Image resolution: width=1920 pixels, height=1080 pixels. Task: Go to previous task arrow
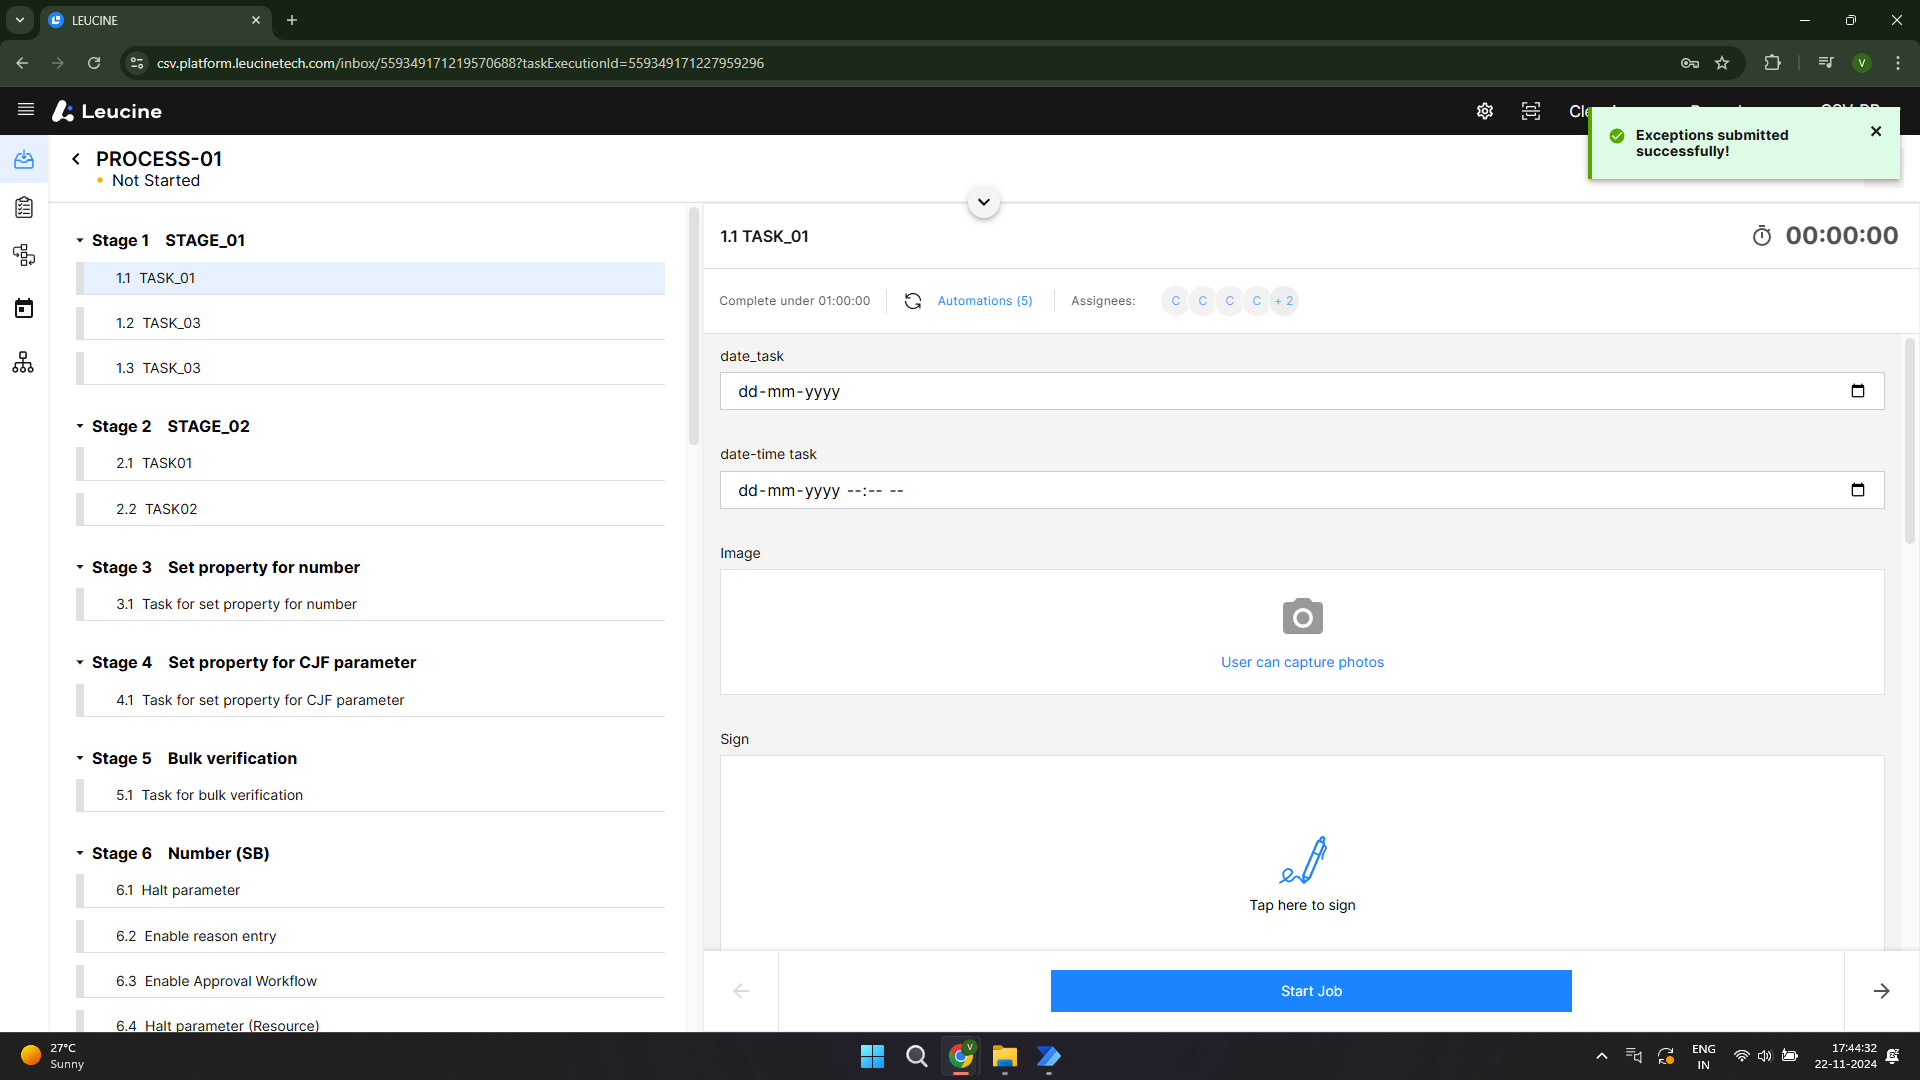click(741, 991)
